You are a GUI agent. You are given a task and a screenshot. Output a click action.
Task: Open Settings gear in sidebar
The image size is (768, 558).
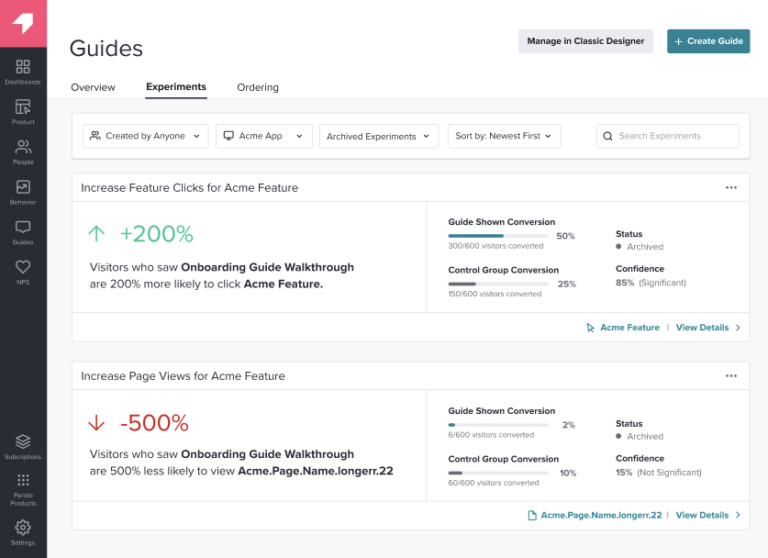coord(23,530)
